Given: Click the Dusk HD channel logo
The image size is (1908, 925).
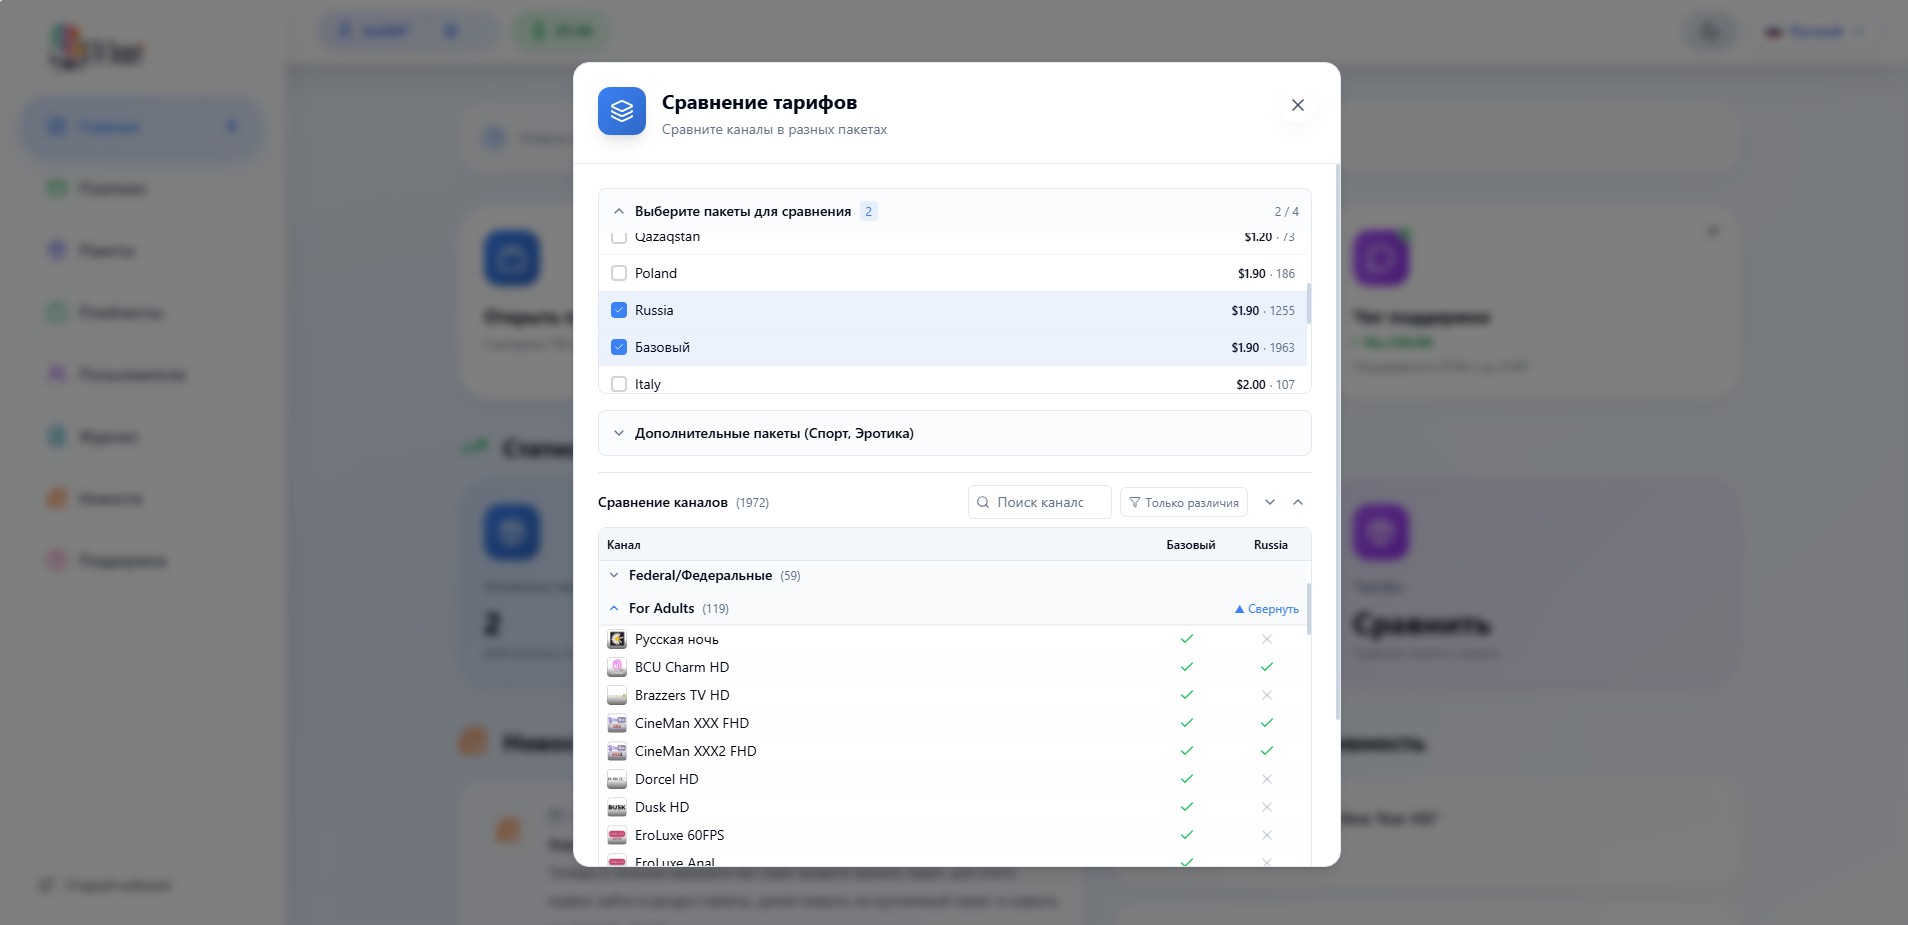Looking at the screenshot, I should (x=617, y=807).
